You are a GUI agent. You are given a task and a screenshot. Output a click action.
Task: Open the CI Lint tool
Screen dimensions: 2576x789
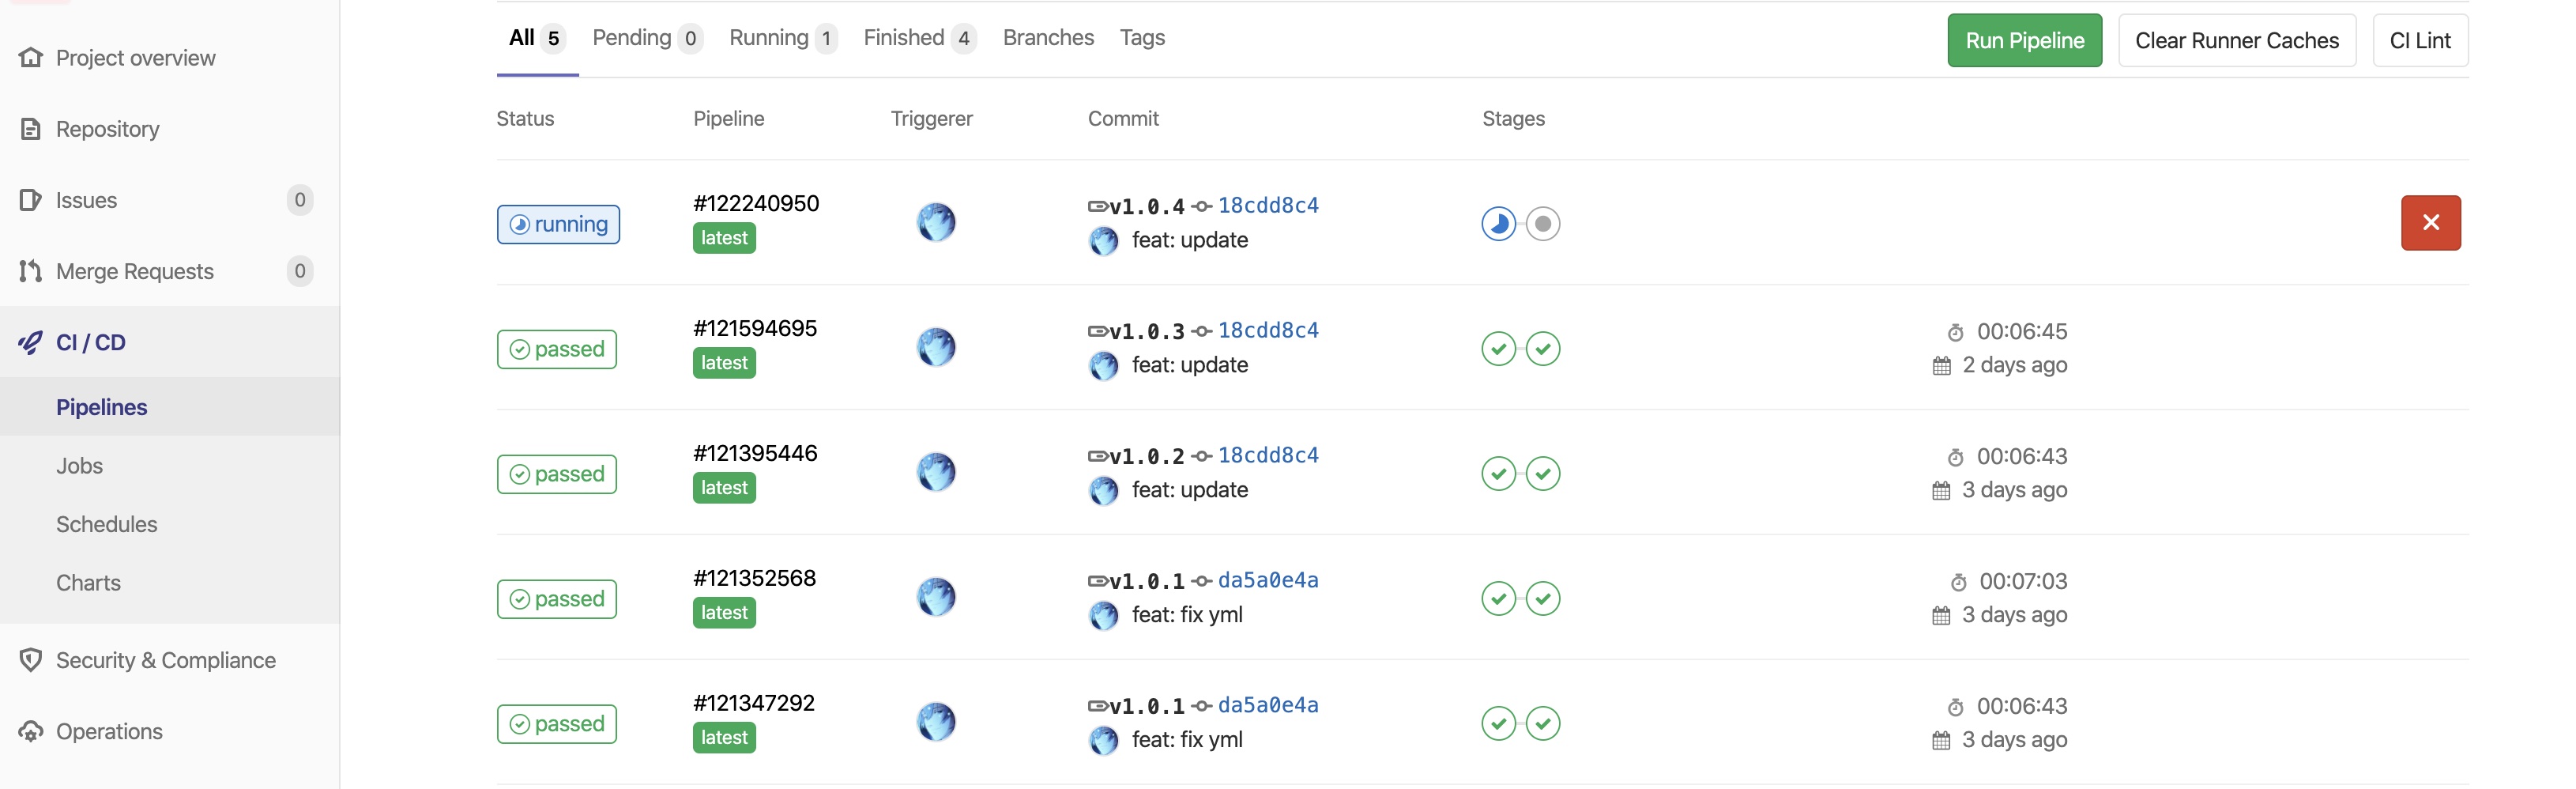2419,40
